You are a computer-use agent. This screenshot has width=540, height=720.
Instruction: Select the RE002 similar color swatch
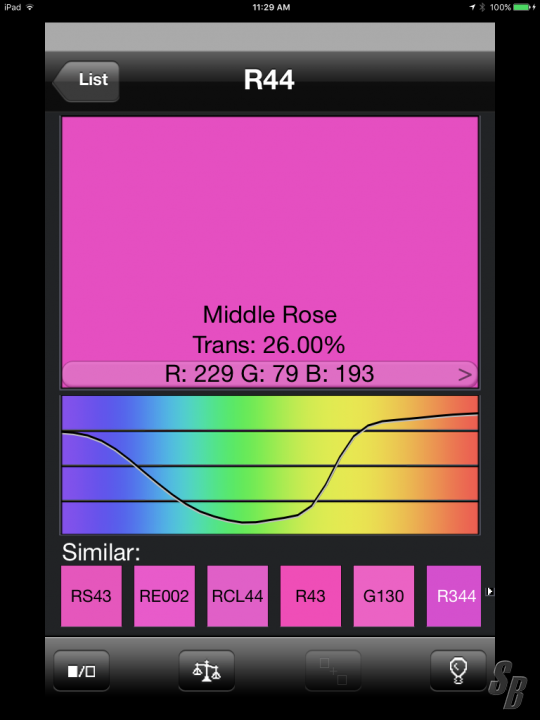[164, 596]
